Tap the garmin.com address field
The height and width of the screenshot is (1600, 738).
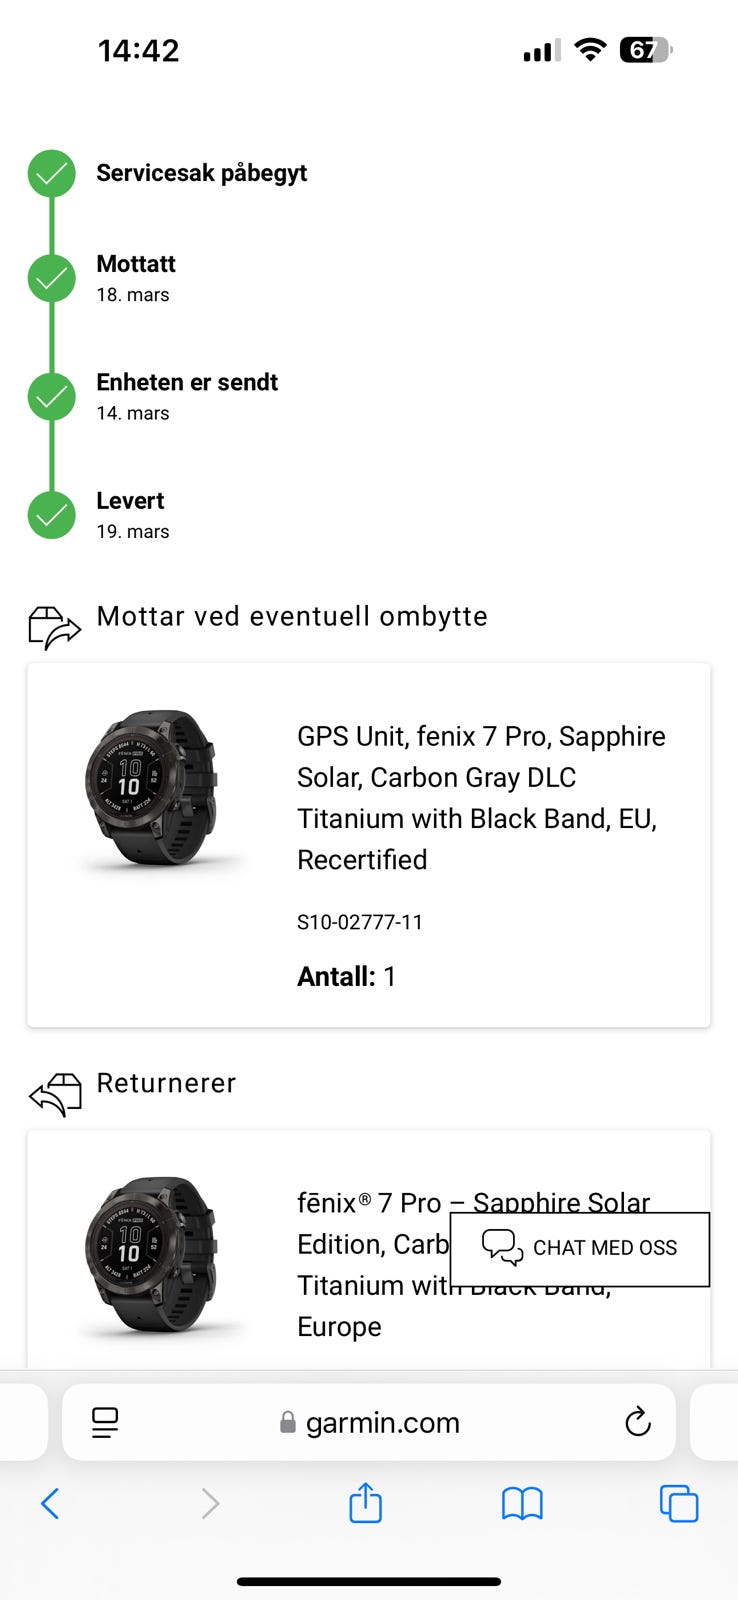click(370, 1422)
